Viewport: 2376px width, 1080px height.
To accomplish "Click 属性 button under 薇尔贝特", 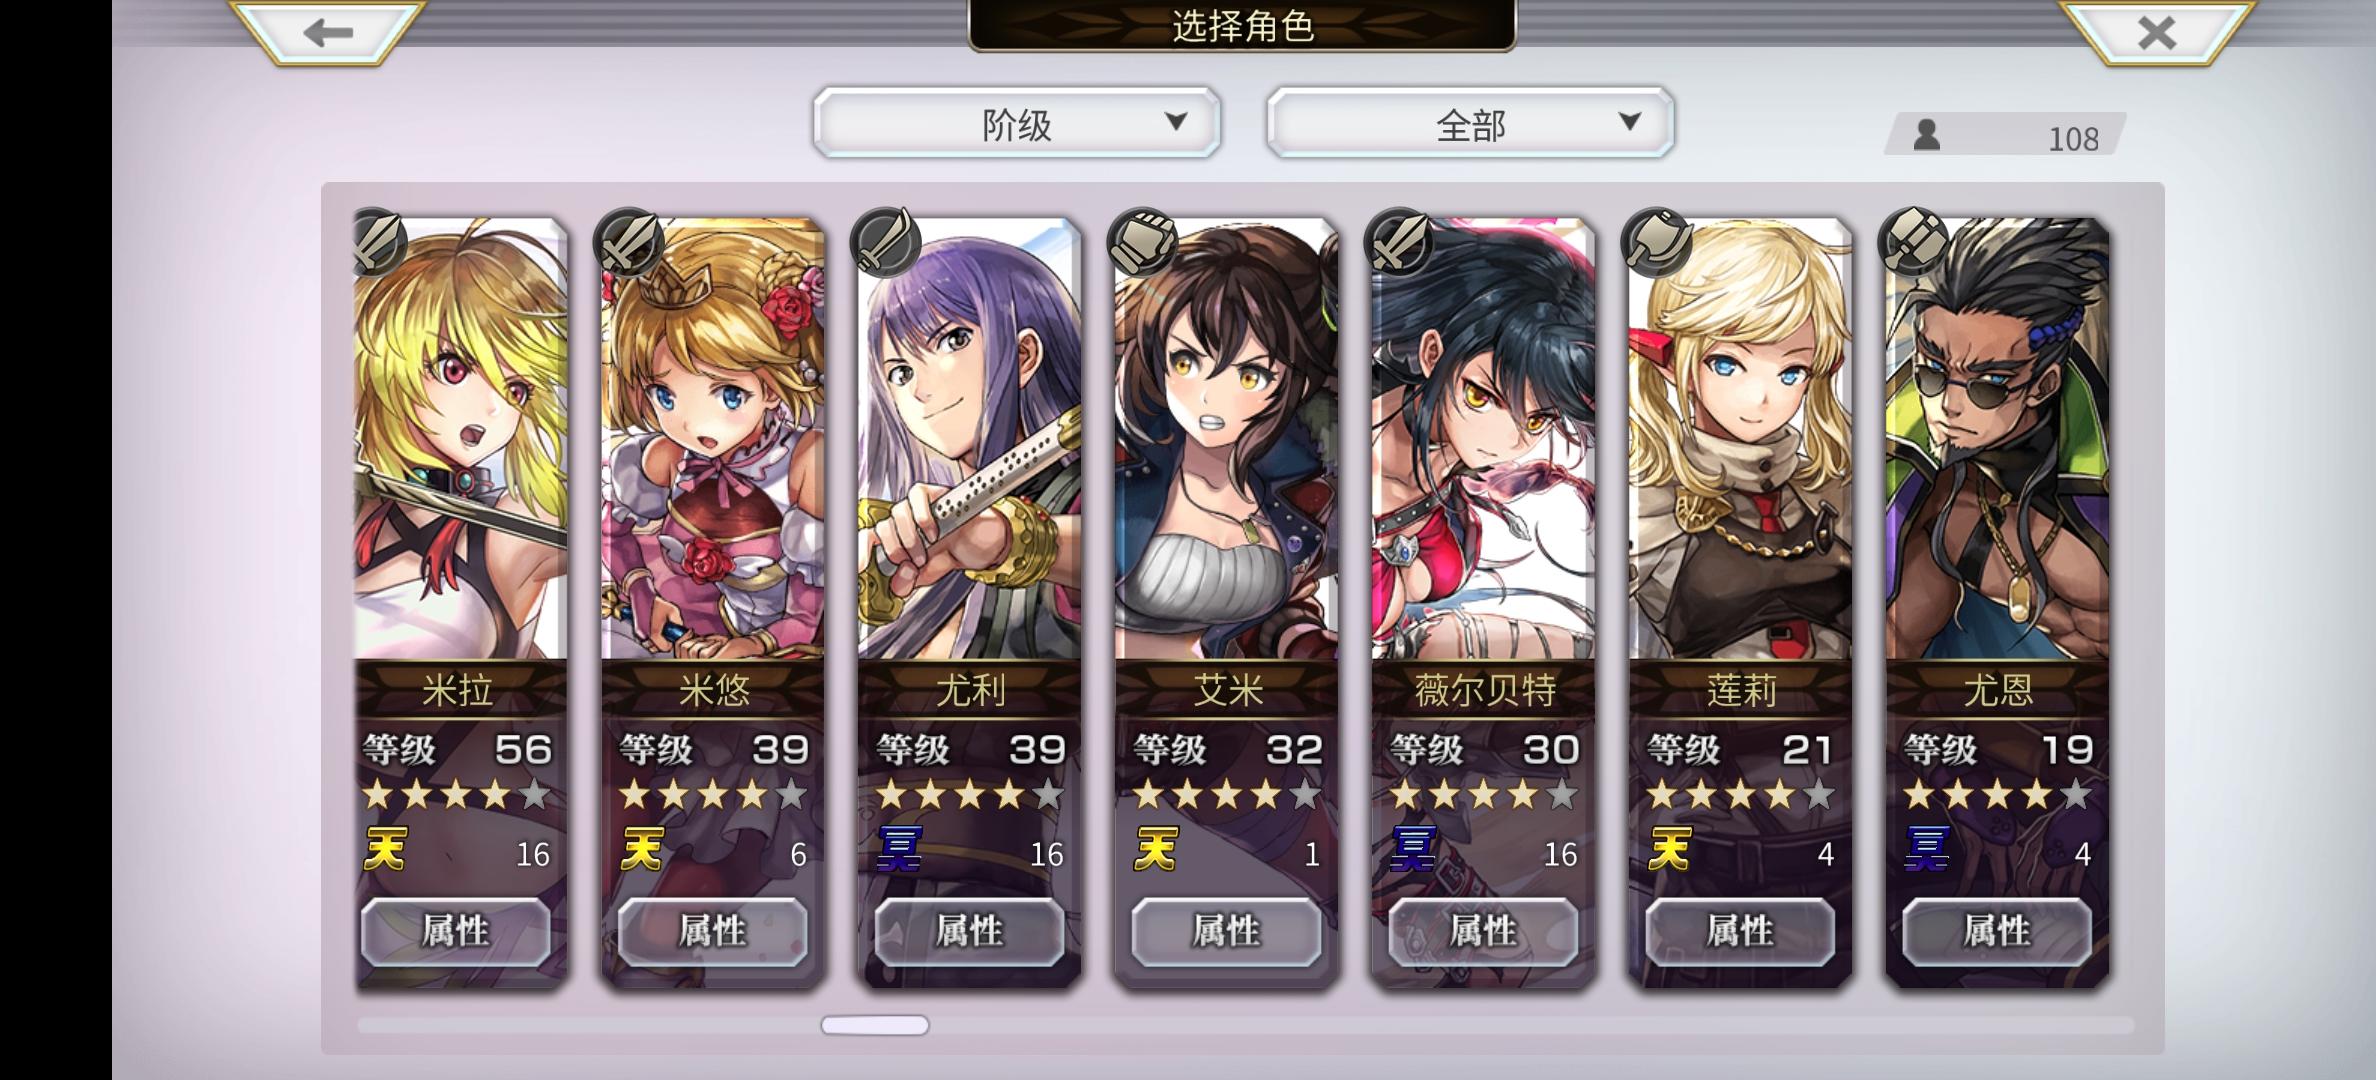I will (1483, 931).
